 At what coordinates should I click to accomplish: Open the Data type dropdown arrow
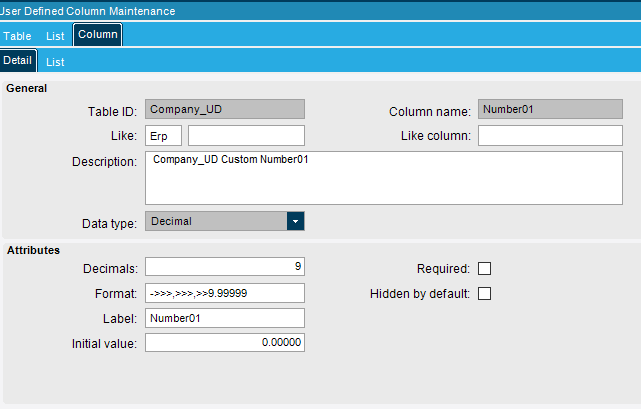(296, 221)
